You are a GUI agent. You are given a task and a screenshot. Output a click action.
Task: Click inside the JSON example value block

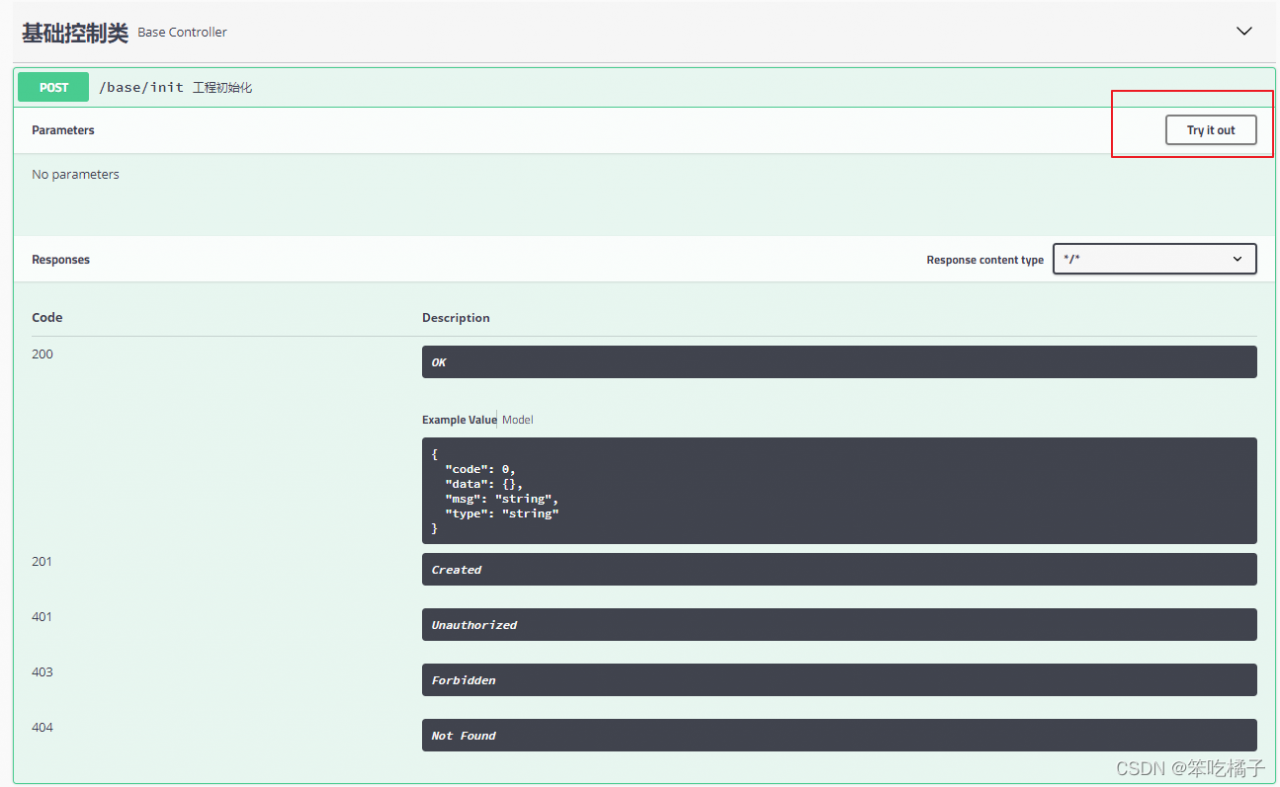tap(838, 491)
